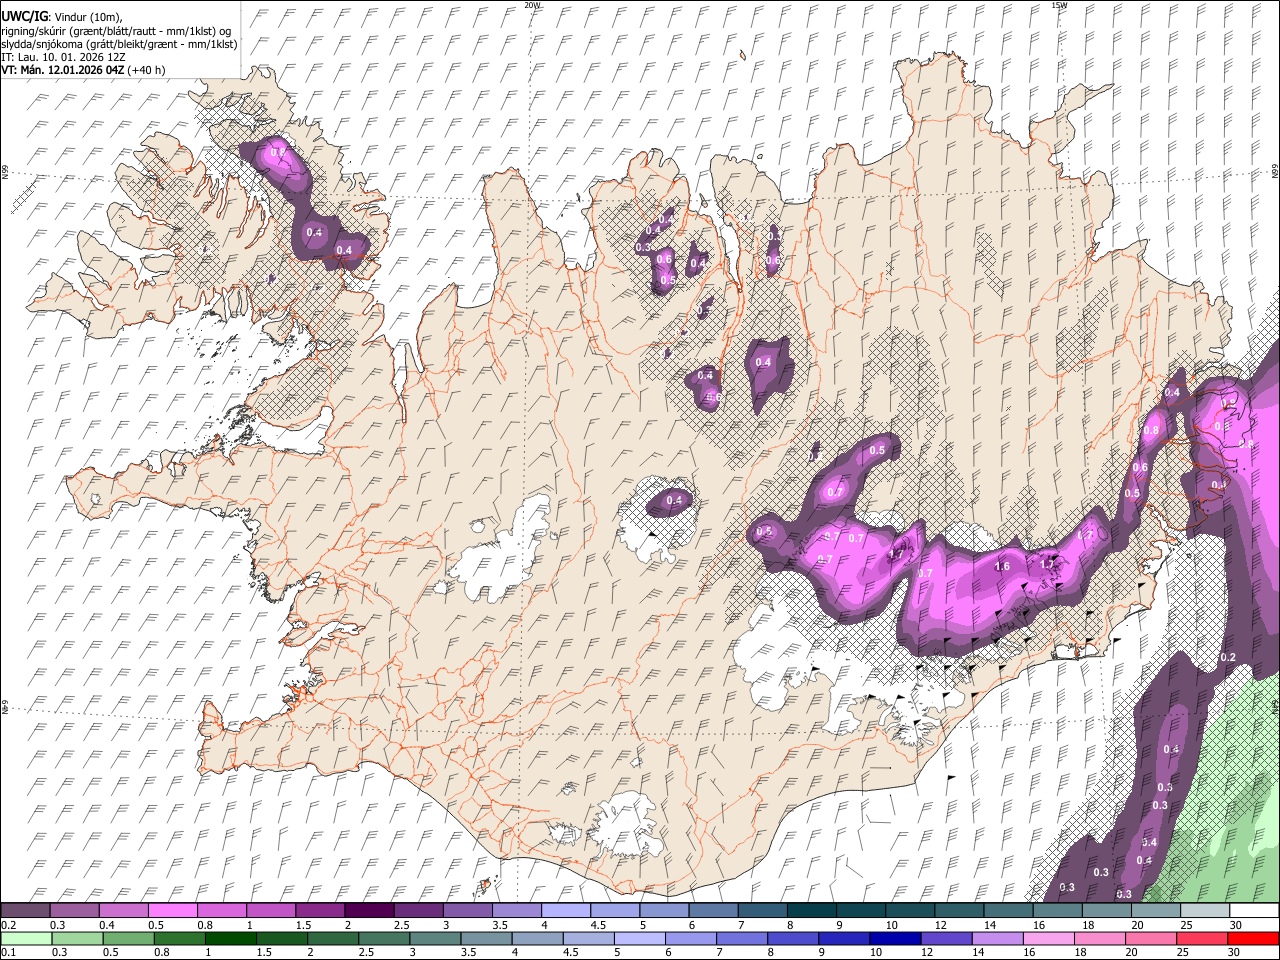Pick the 30 white snow legend swatch

click(x=1255, y=911)
